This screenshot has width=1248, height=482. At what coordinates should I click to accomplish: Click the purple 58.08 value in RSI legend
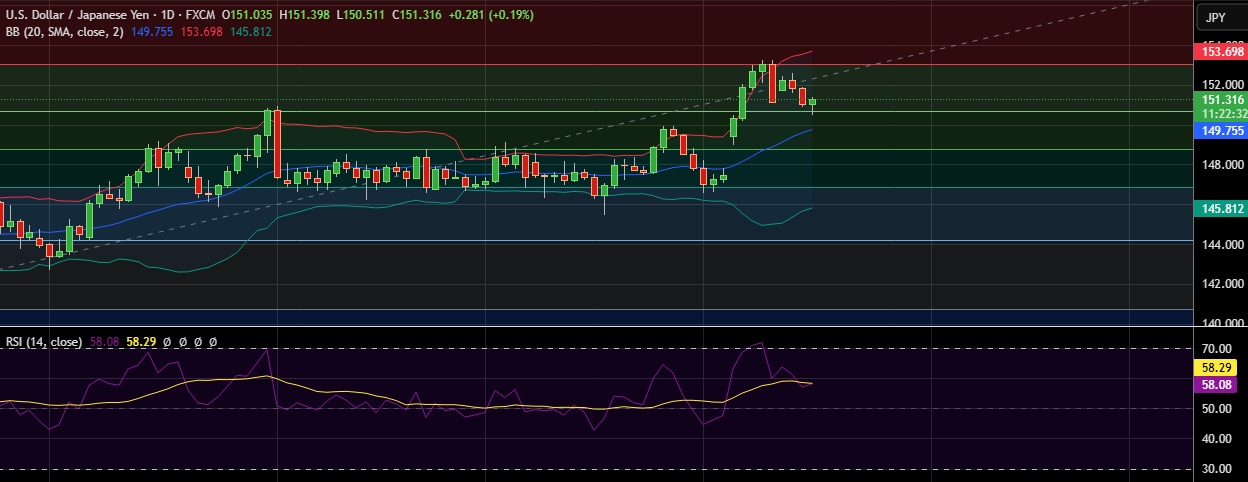pos(104,341)
